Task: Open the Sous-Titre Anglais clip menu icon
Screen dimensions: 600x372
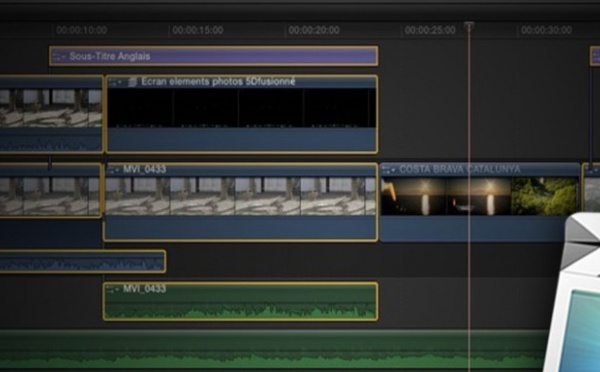Action: 59,57
